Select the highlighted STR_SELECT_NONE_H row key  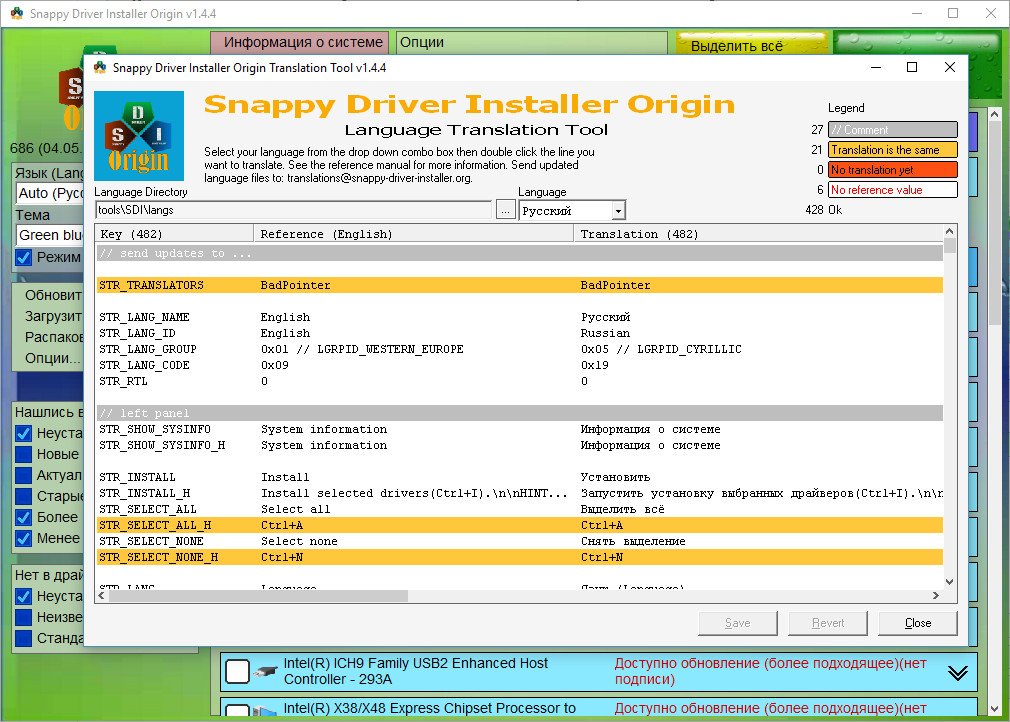158,558
